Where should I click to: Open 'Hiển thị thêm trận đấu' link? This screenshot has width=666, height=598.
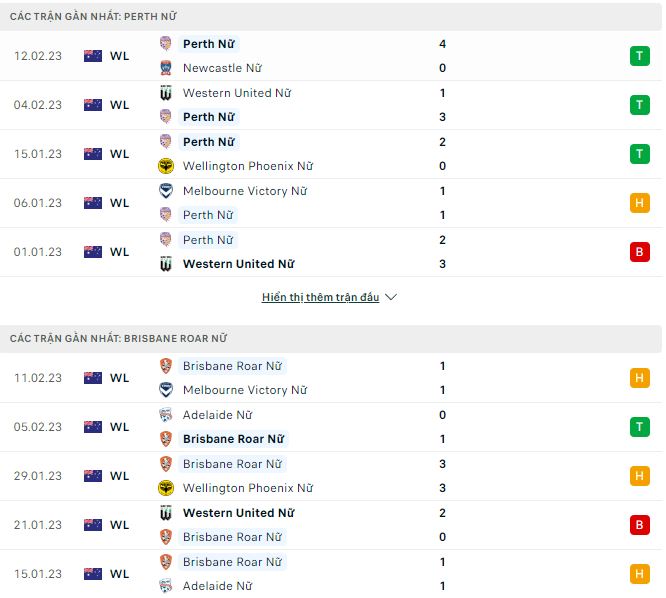(320, 297)
